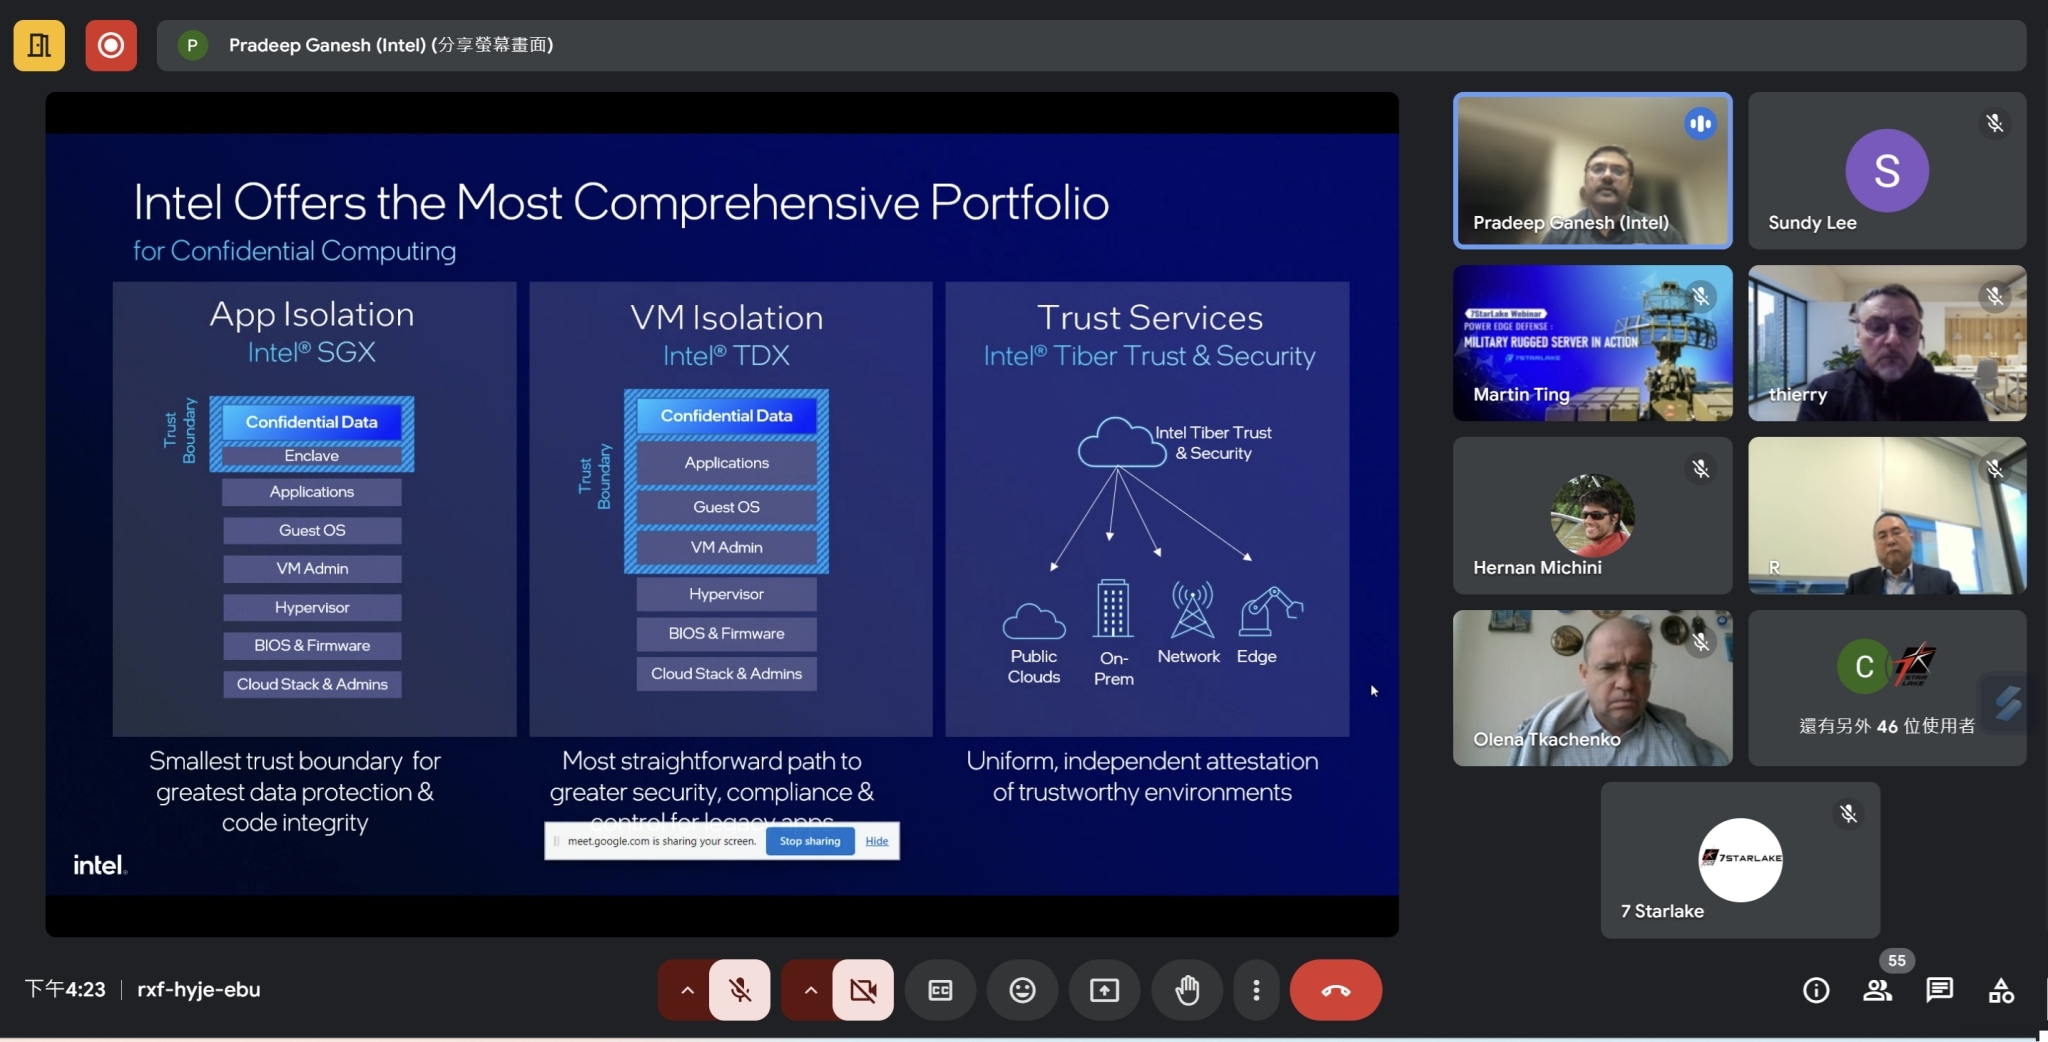Click the red recording indicator top-left
Viewport: 2048px width, 1042px height.
110,45
